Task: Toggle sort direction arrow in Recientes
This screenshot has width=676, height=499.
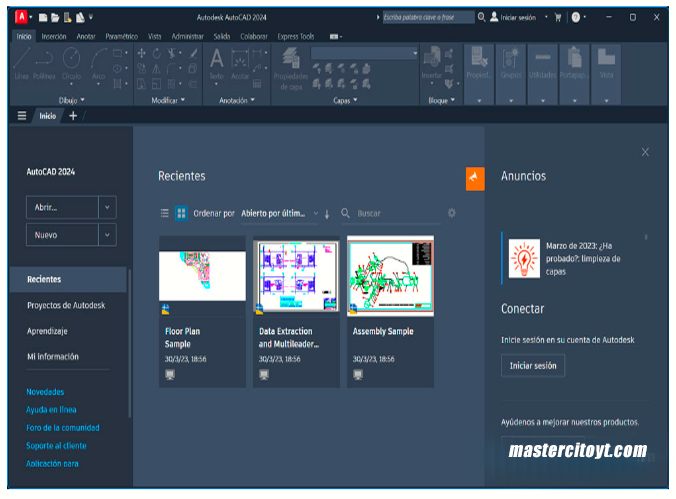Action: 327,213
